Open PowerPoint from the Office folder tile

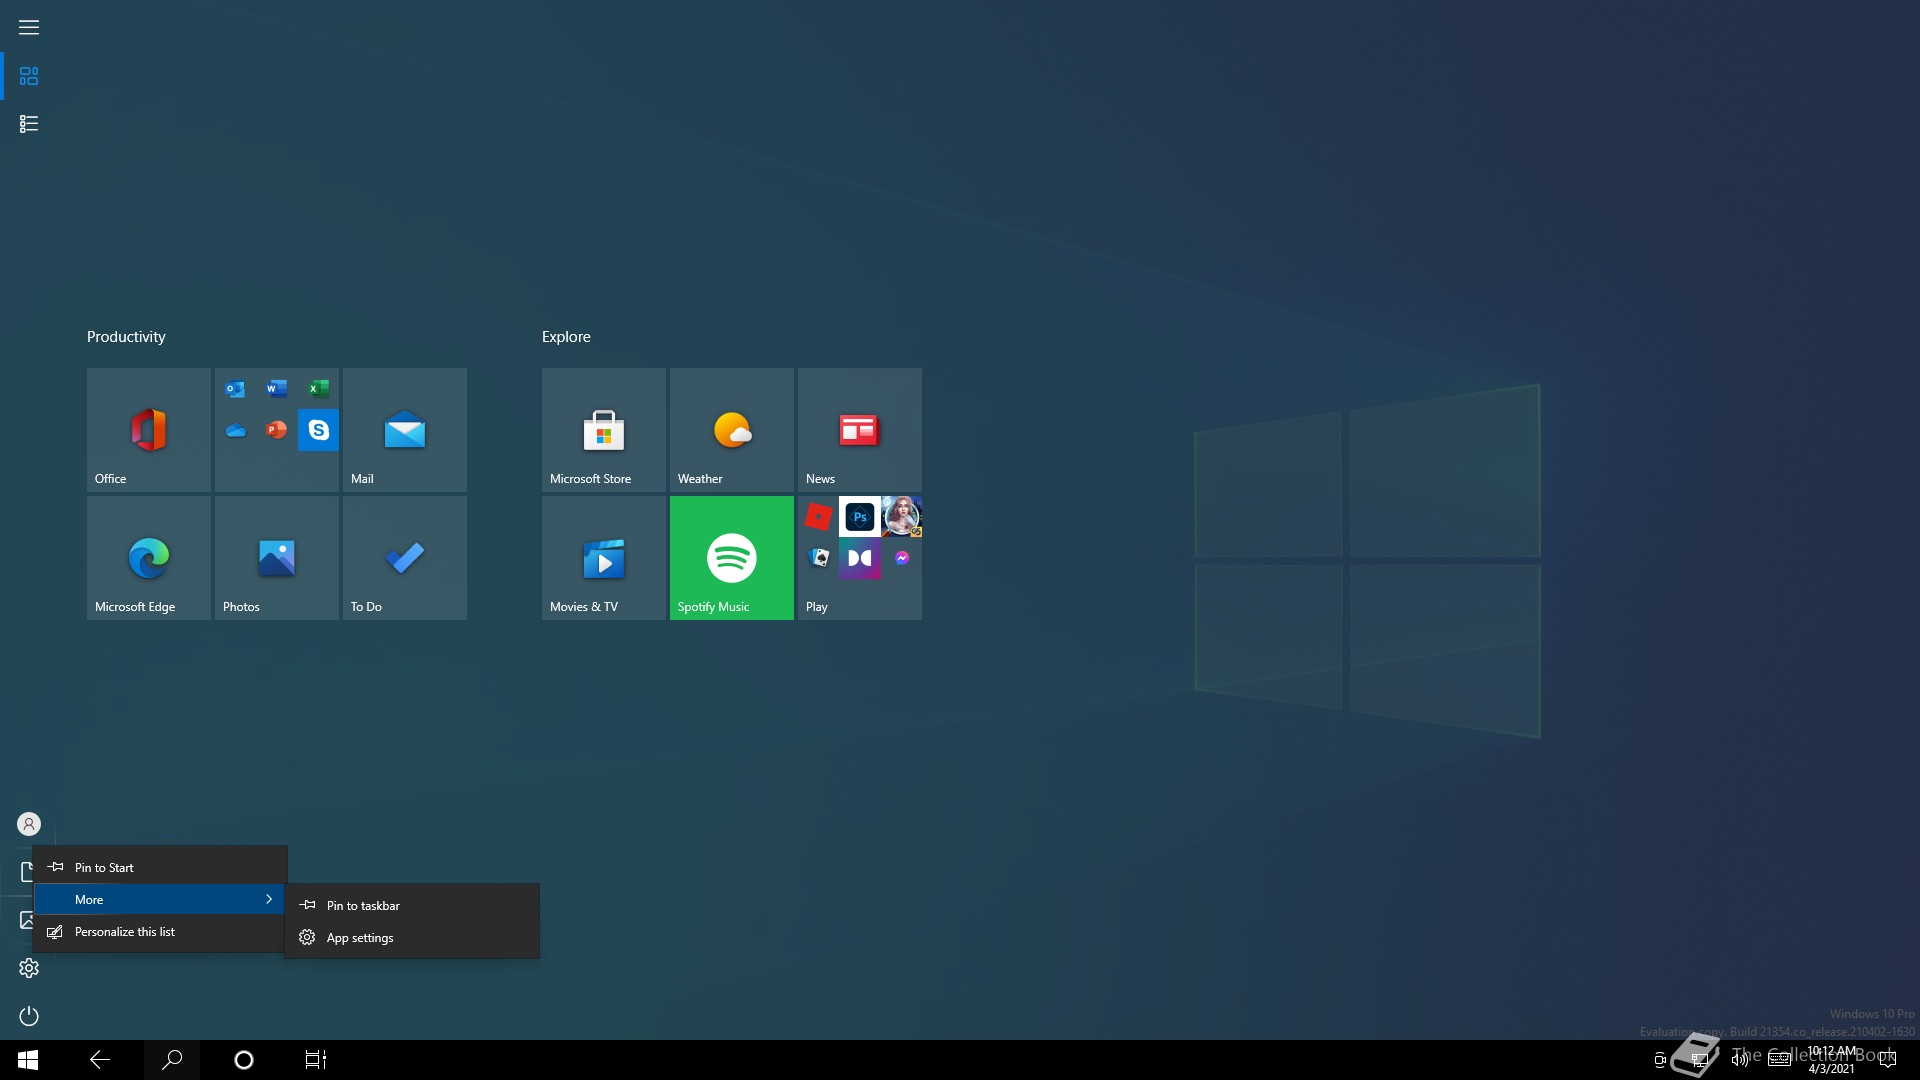click(x=277, y=430)
